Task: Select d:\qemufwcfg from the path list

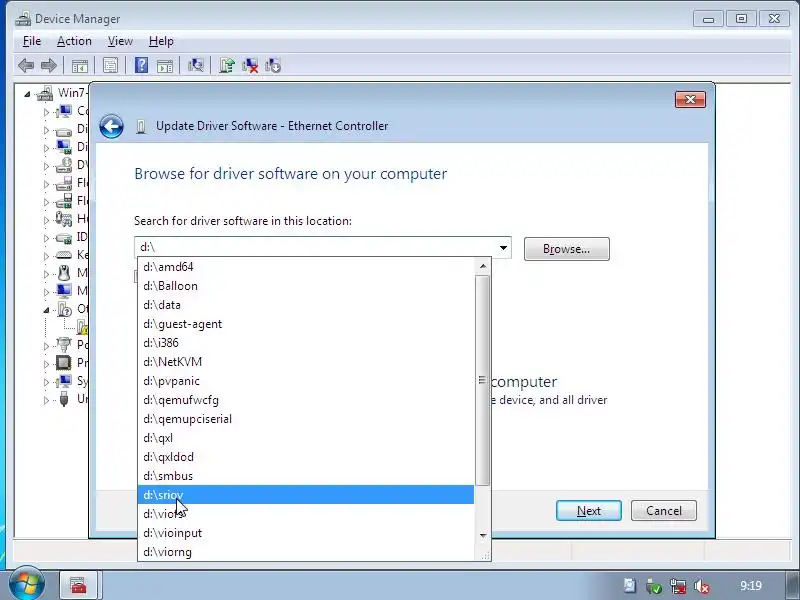Action: coord(306,400)
